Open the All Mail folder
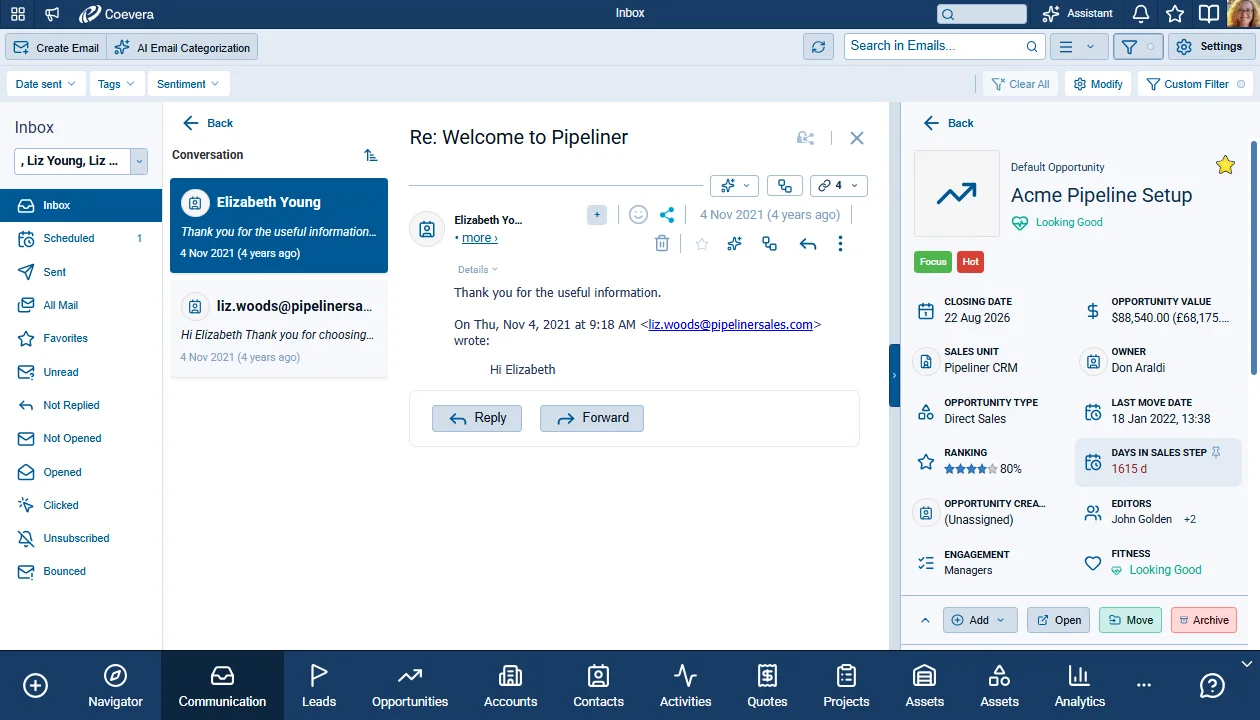This screenshot has width=1260, height=720. [x=81, y=305]
